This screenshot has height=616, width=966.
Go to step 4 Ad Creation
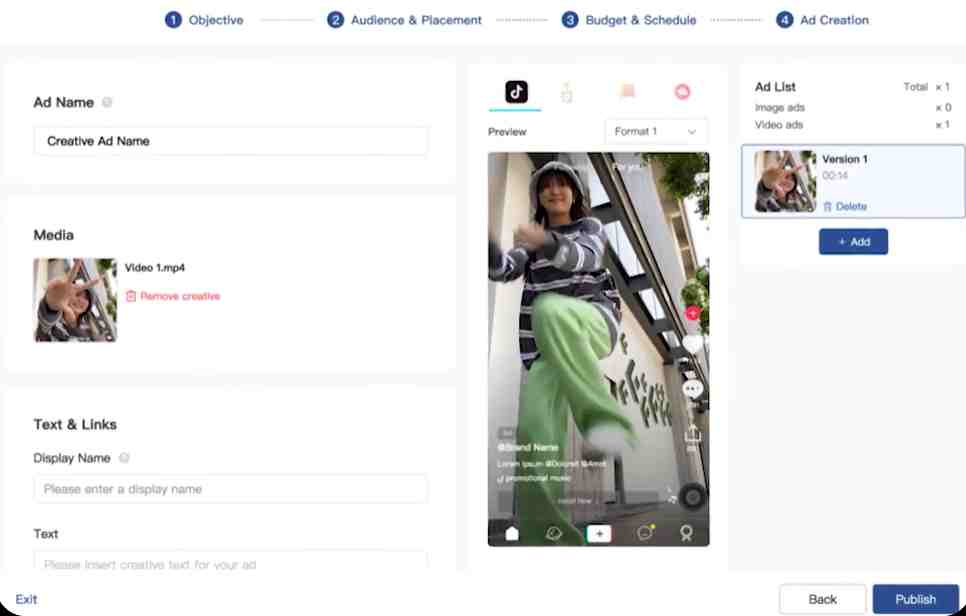click(x=822, y=20)
